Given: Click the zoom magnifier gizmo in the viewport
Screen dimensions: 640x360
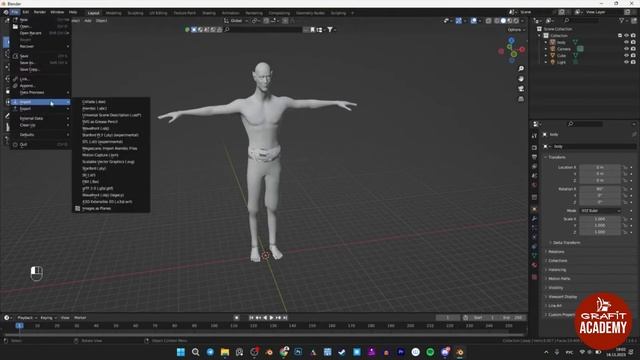Looking at the screenshot, I should (521, 69).
